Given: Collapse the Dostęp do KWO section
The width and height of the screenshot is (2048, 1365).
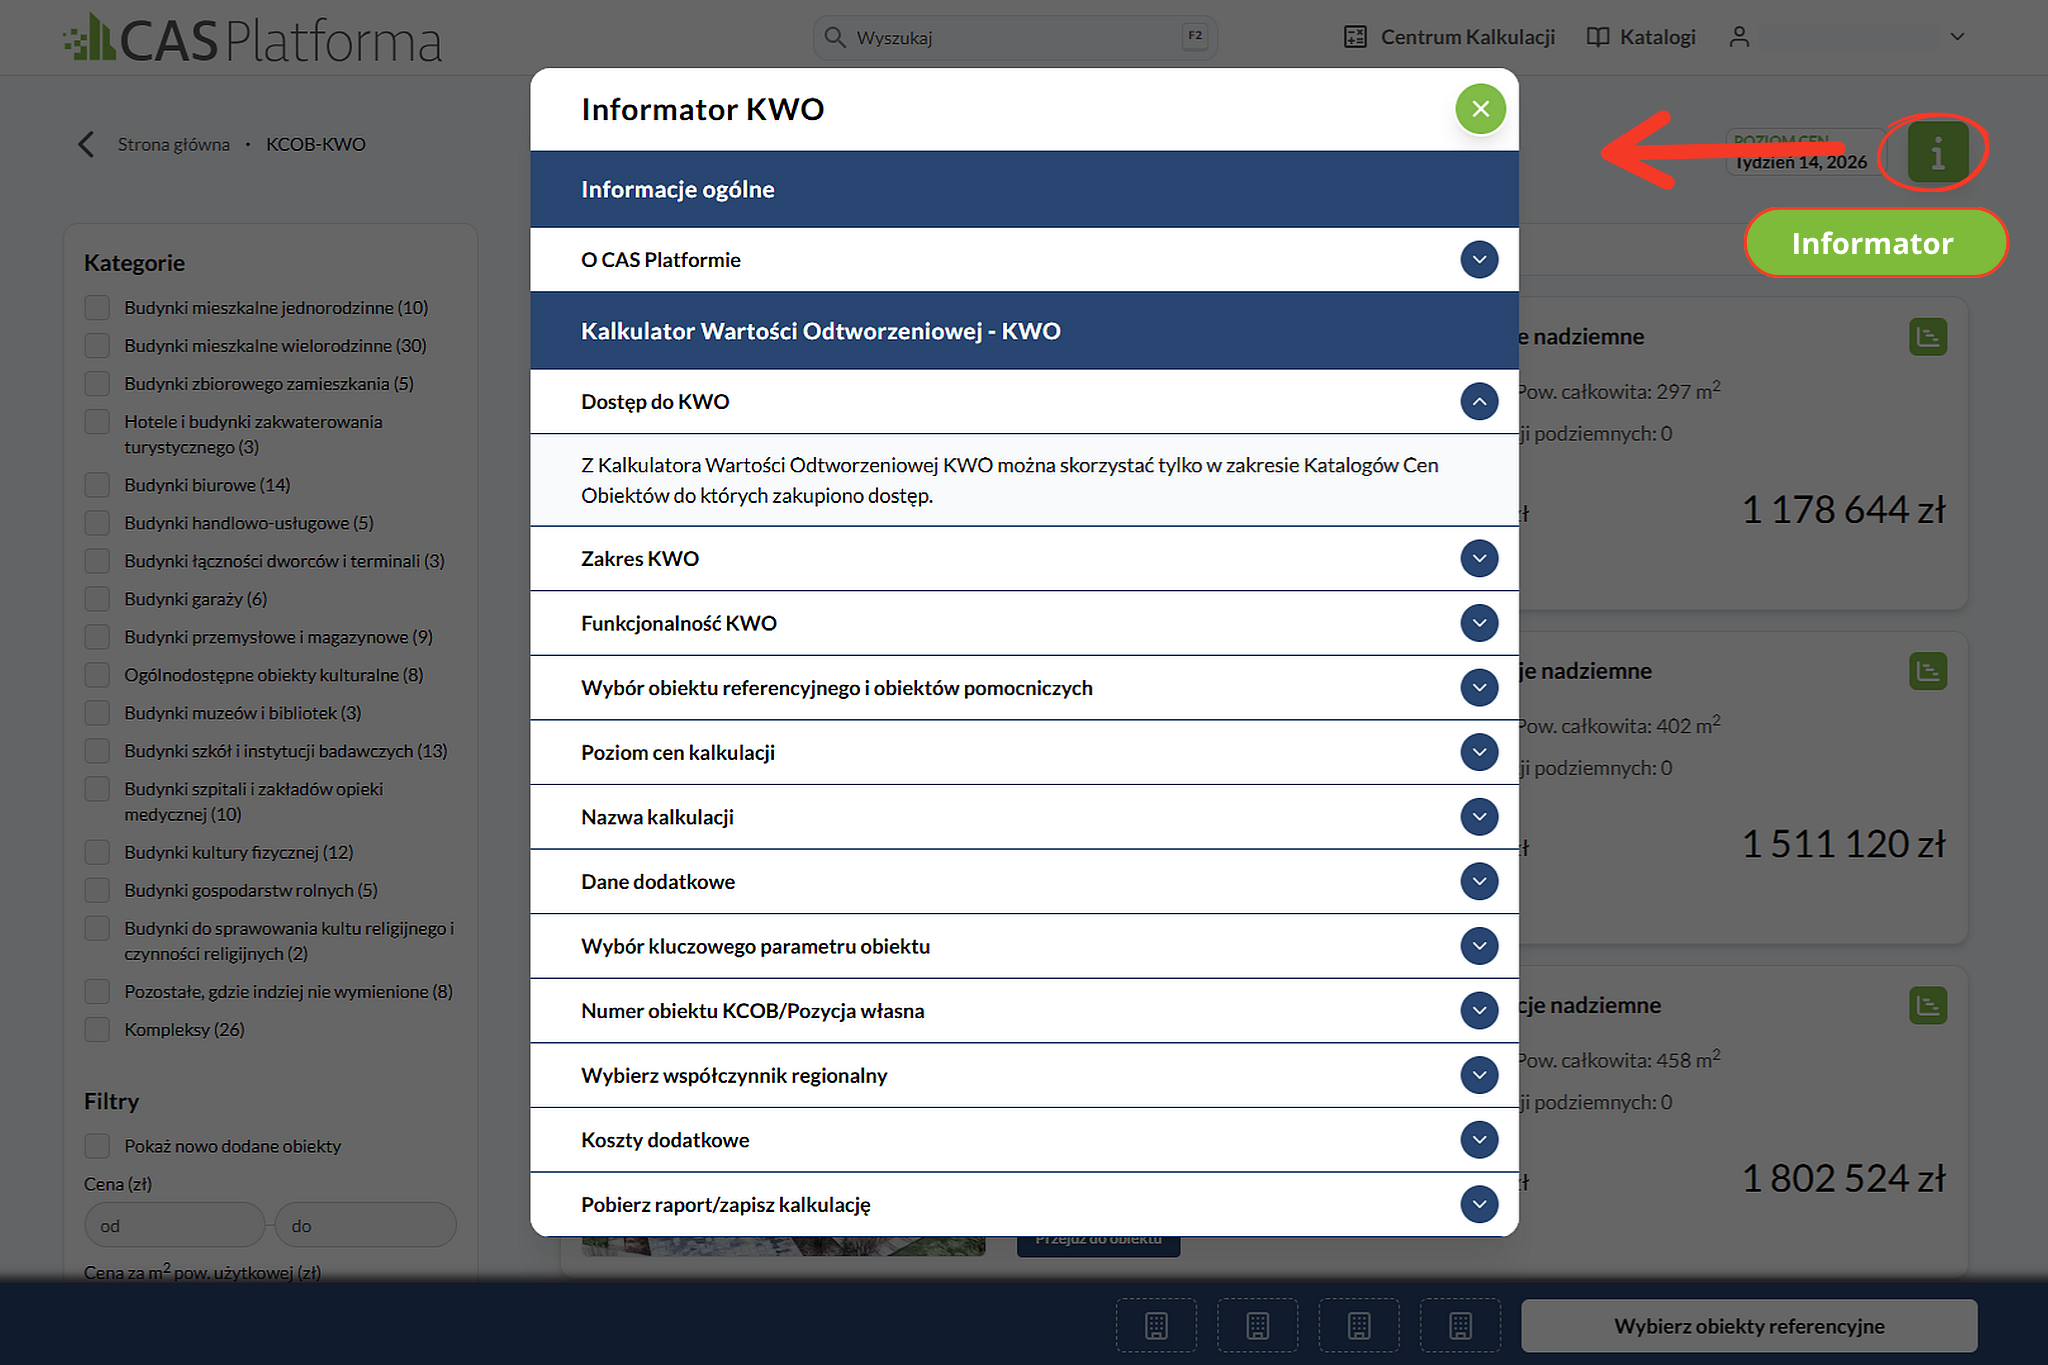Looking at the screenshot, I should (1024, 401).
